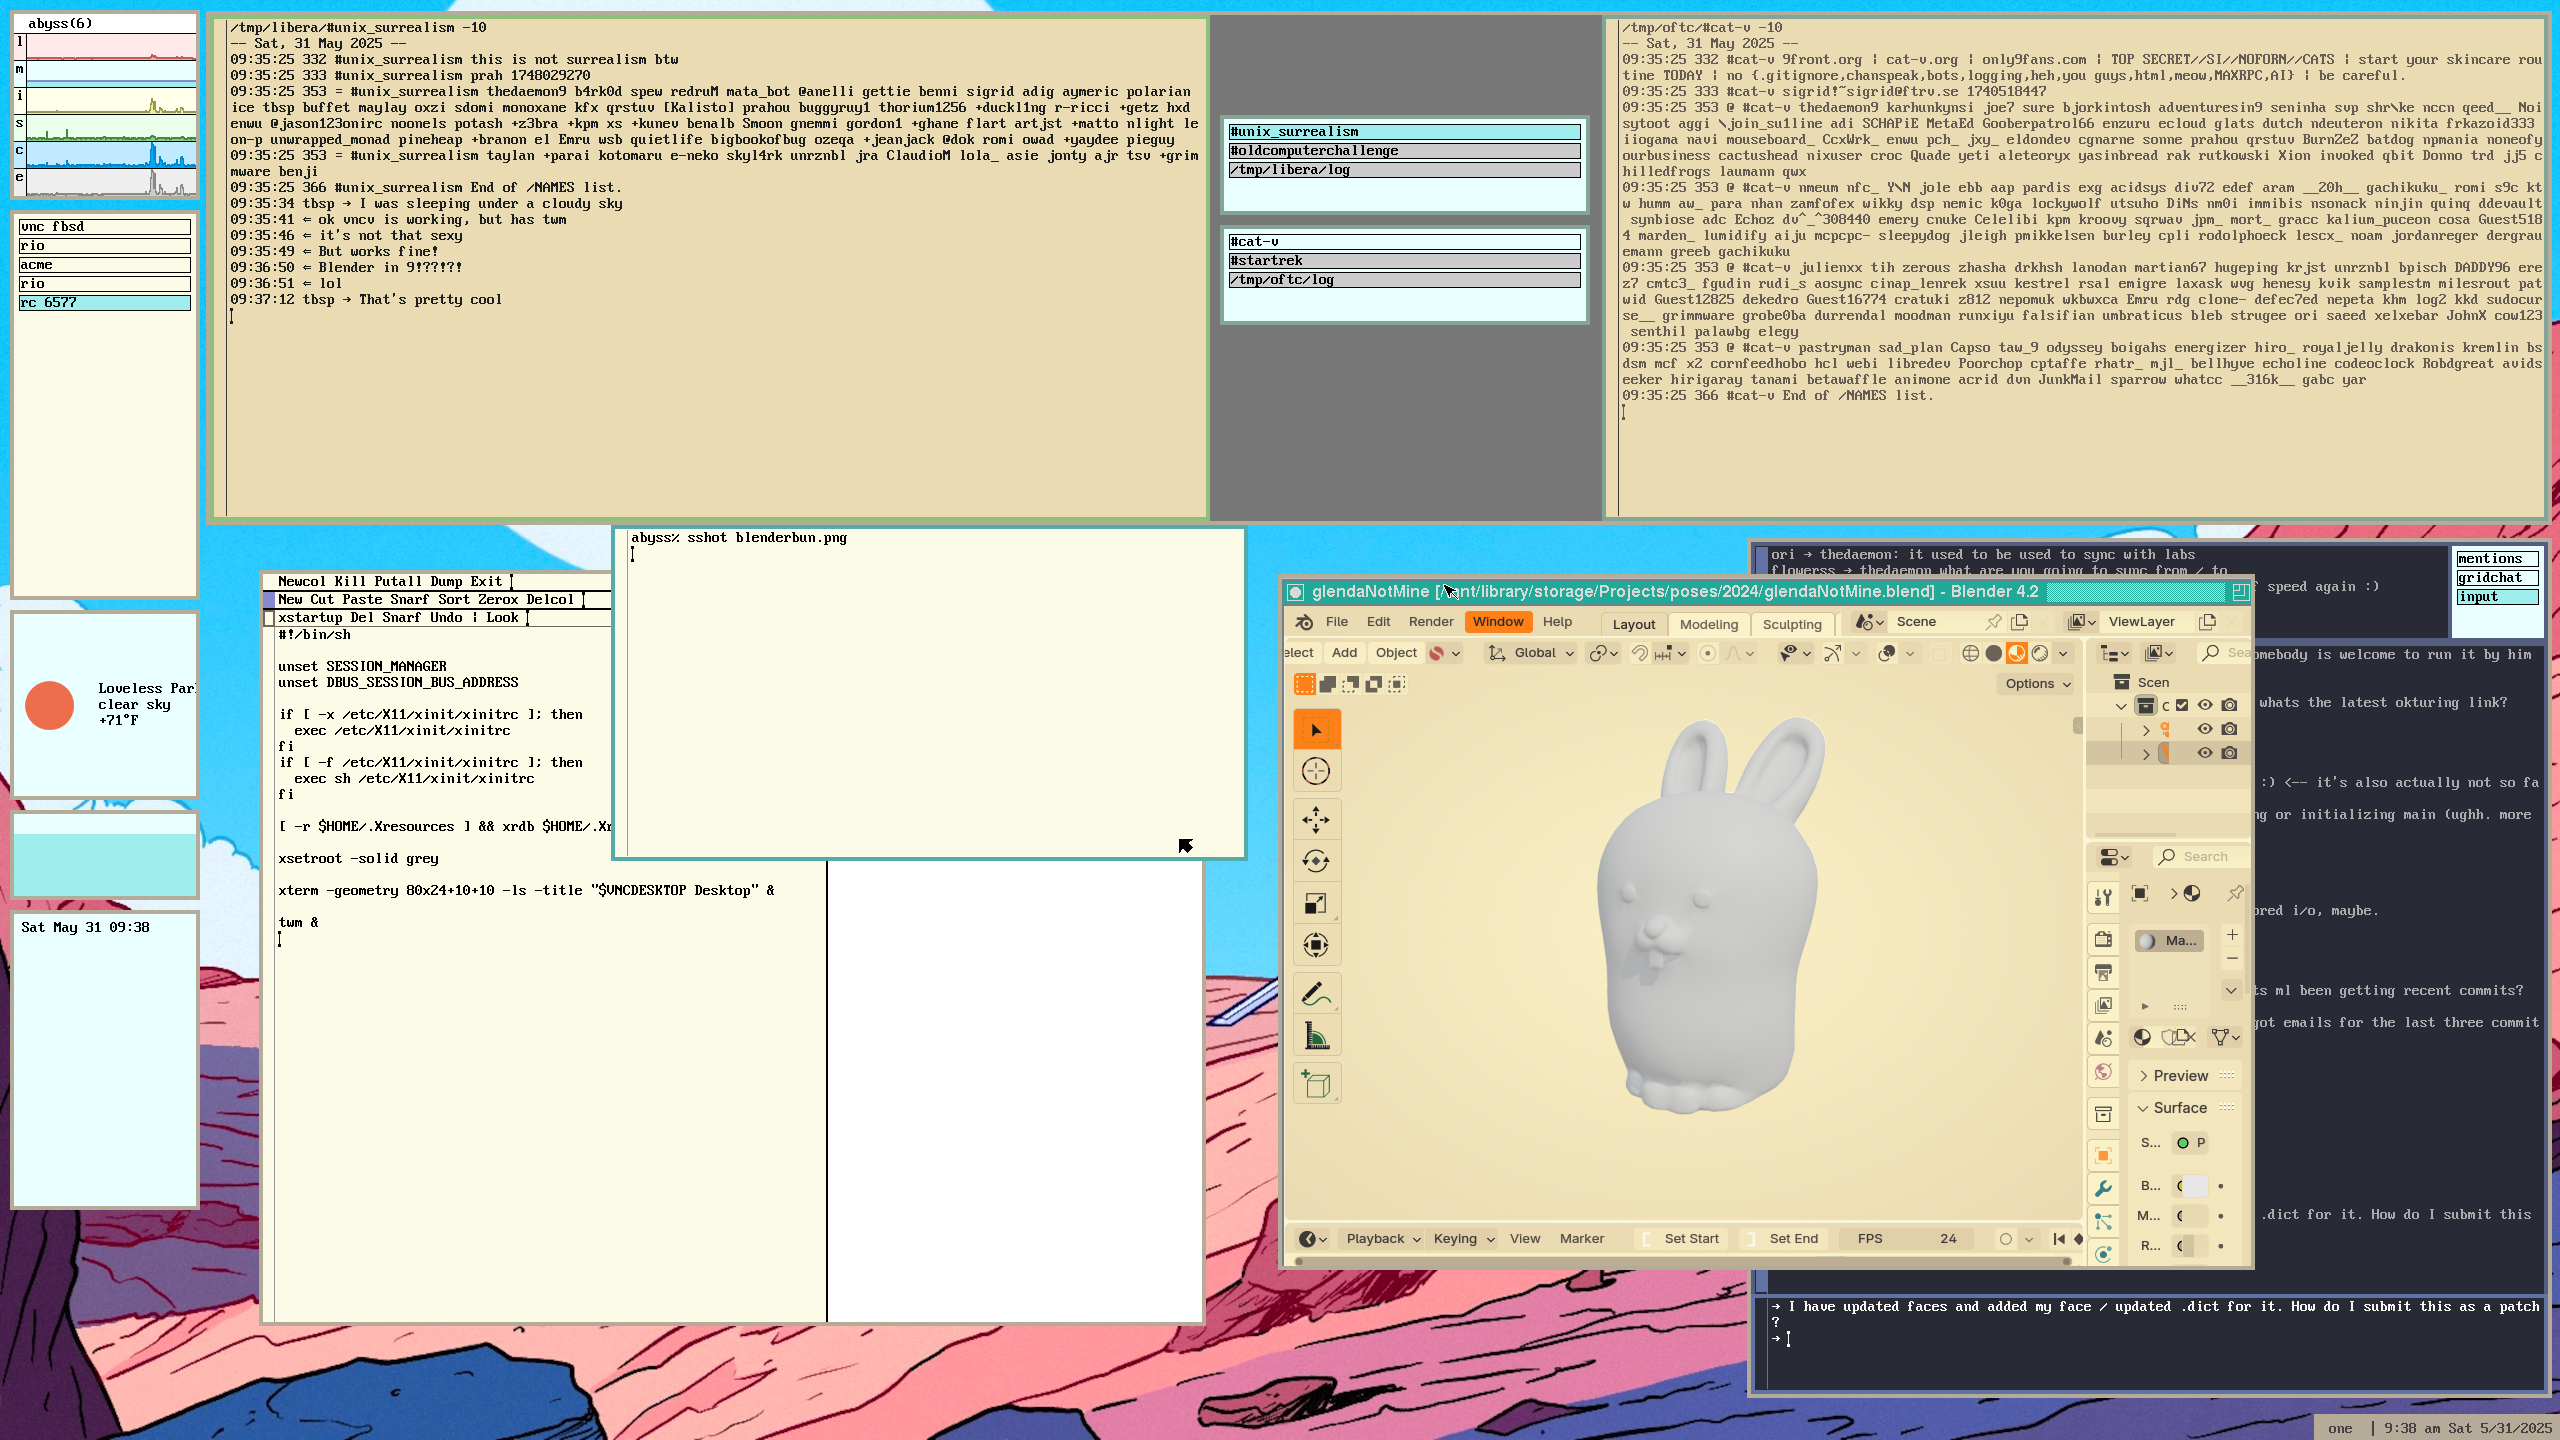
Task: Select the Add Cube tool
Action: pyautogui.click(x=1316, y=1084)
